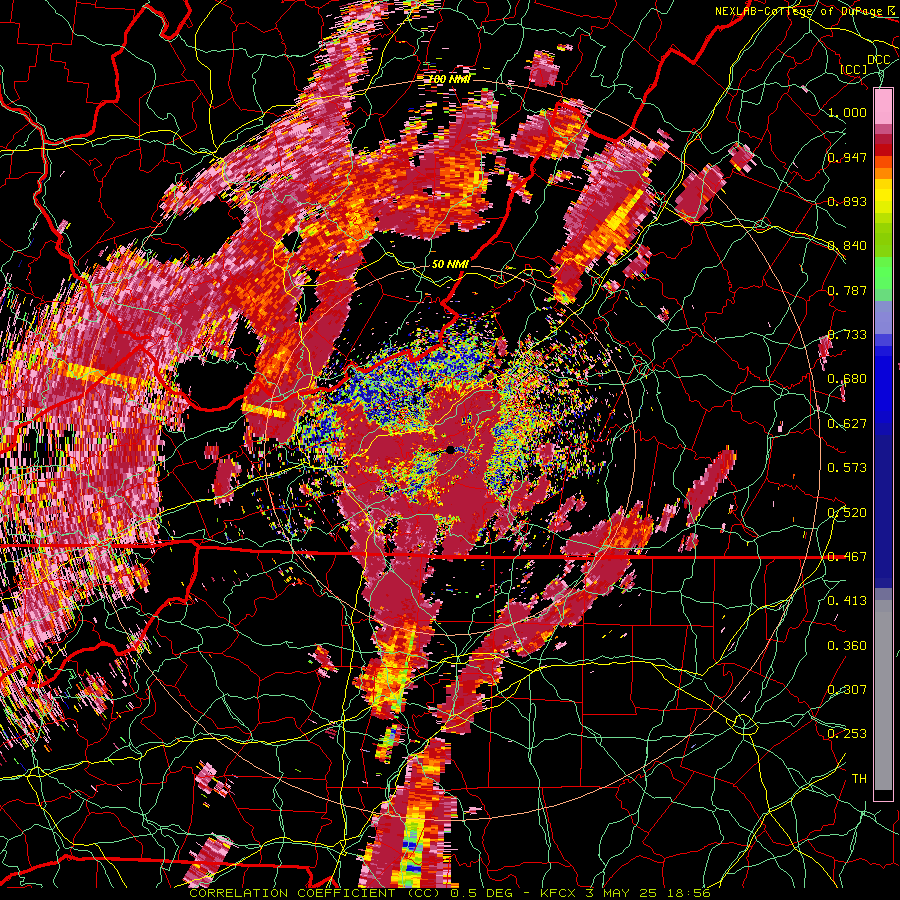Screen dimensions: 900x900
Task: Click the 18:56 timestamp in caption
Action: tap(689, 893)
